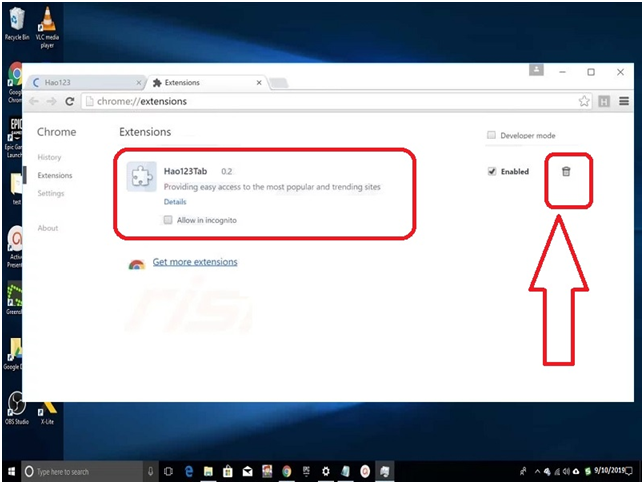The width and height of the screenshot is (644, 484).
Task: Open the Windows Start menu
Action: click(12, 471)
